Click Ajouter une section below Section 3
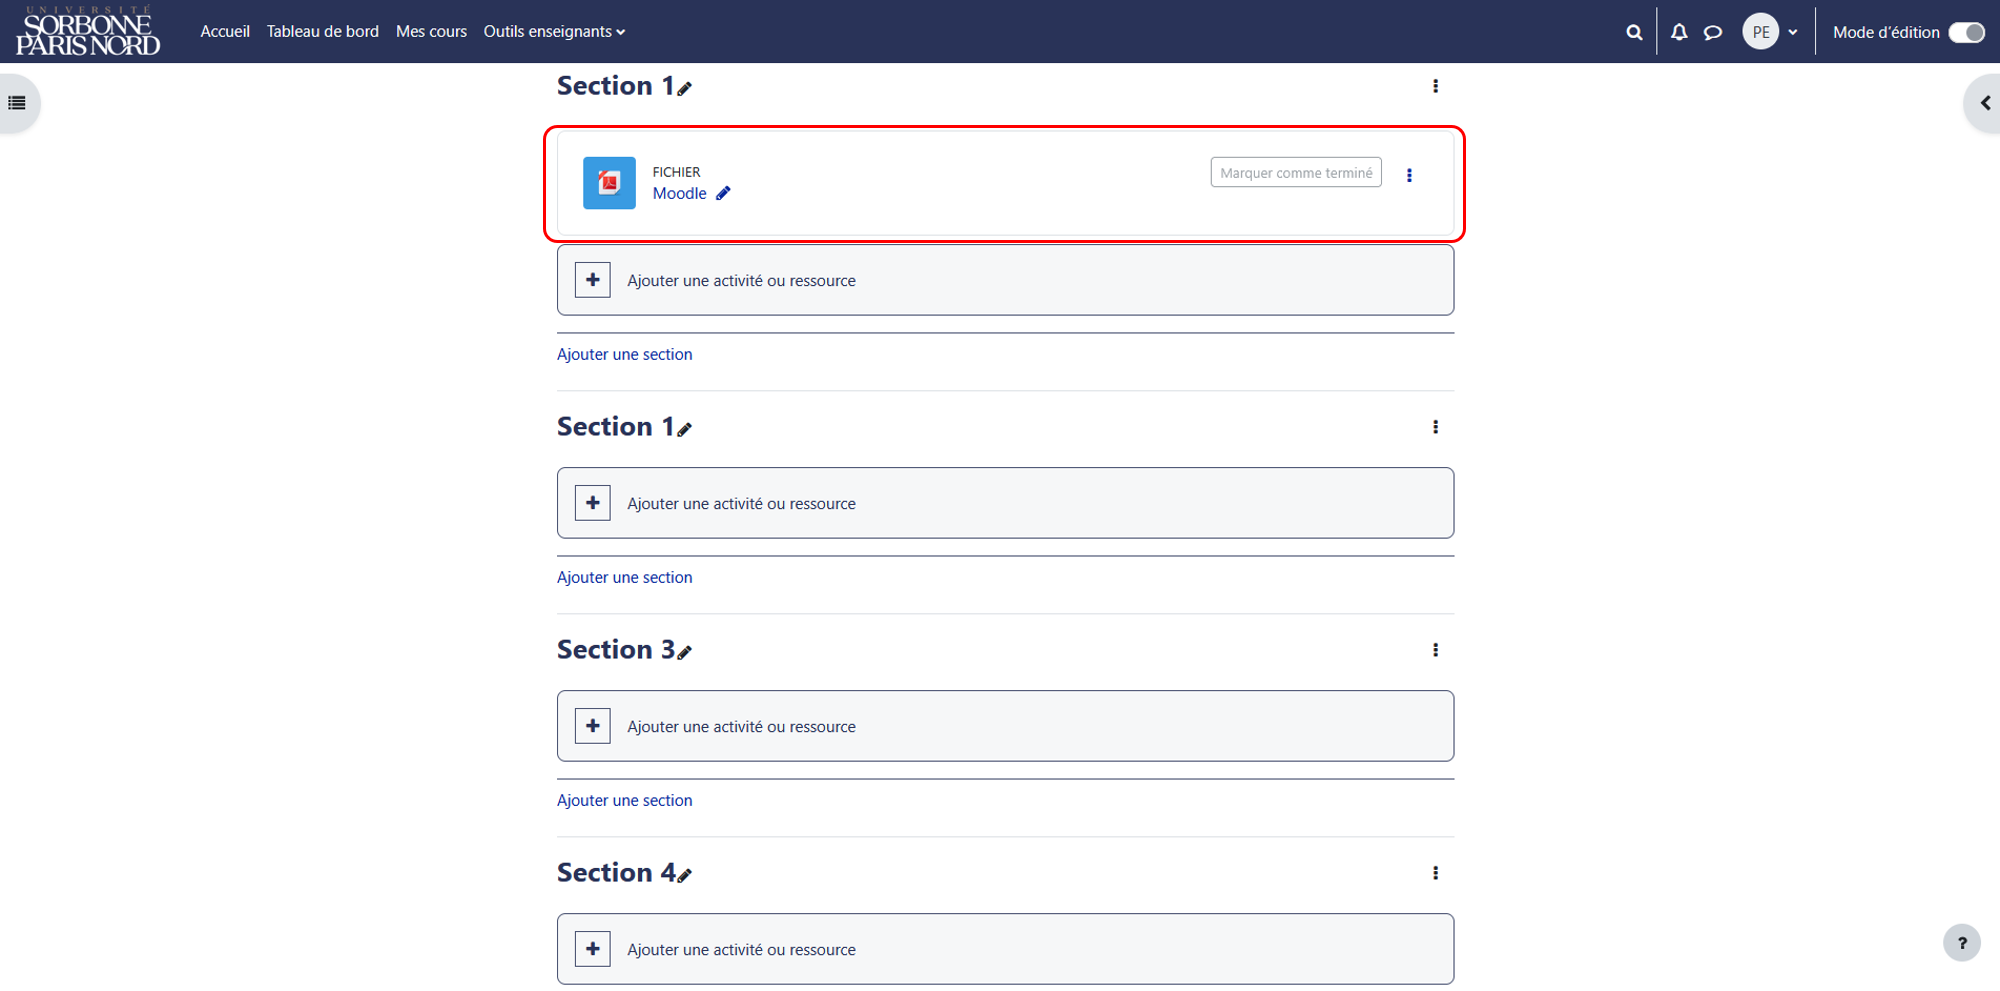Image resolution: width=2000 pixels, height=991 pixels. pyautogui.click(x=624, y=800)
